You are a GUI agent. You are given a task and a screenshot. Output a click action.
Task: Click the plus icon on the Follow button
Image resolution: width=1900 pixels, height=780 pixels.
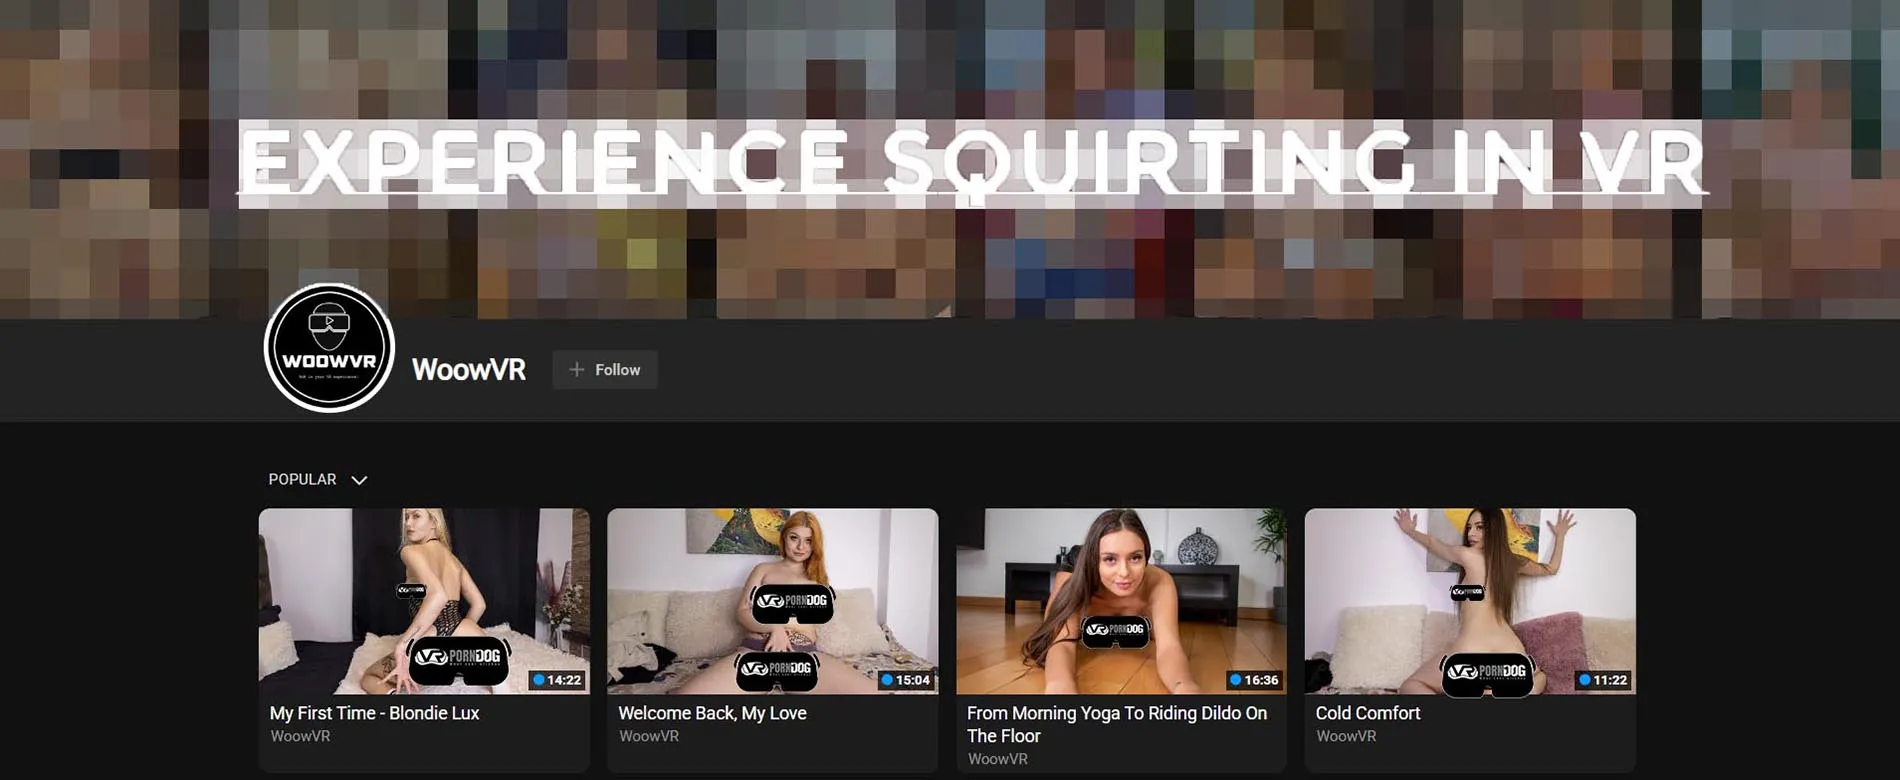click(x=576, y=370)
